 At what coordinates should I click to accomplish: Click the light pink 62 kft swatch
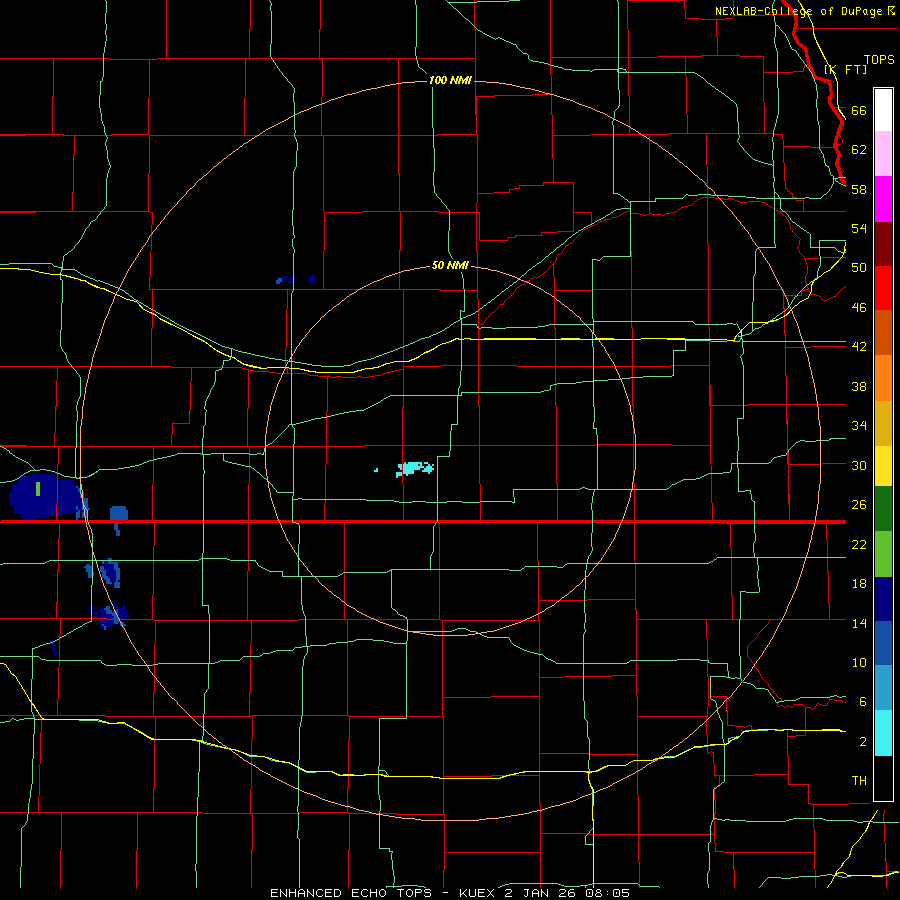click(x=883, y=153)
